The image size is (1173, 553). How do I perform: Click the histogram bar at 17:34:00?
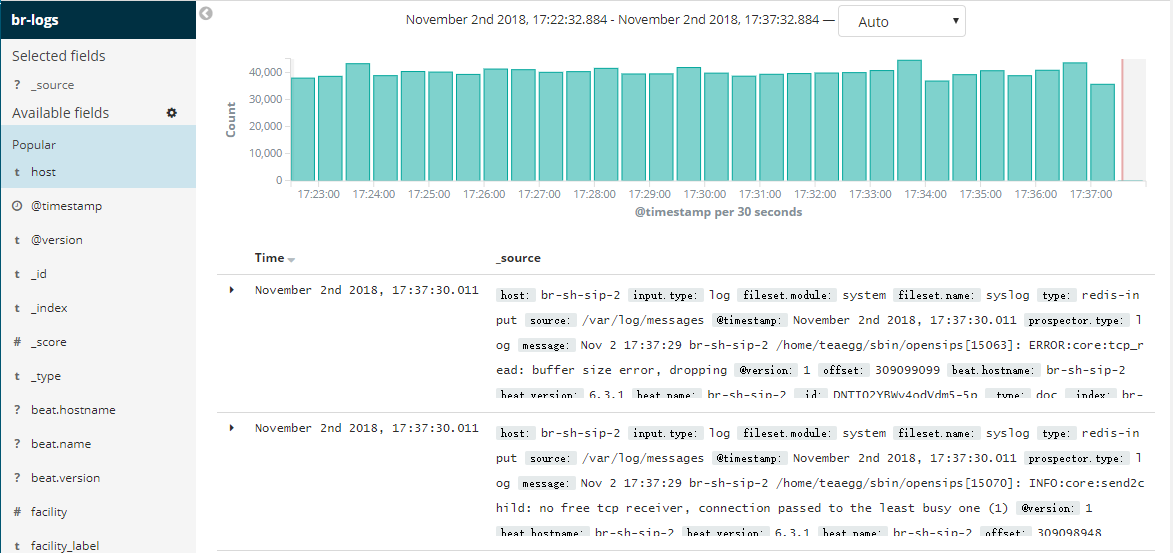pyautogui.click(x=937, y=130)
